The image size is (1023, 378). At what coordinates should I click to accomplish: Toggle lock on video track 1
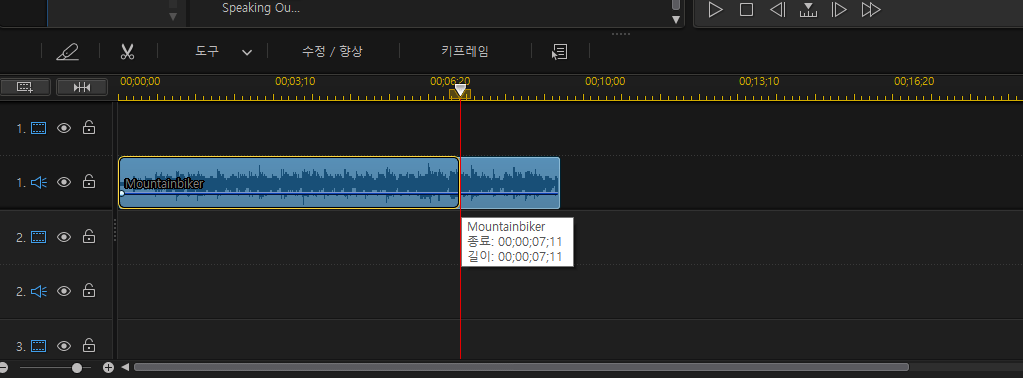(89, 128)
